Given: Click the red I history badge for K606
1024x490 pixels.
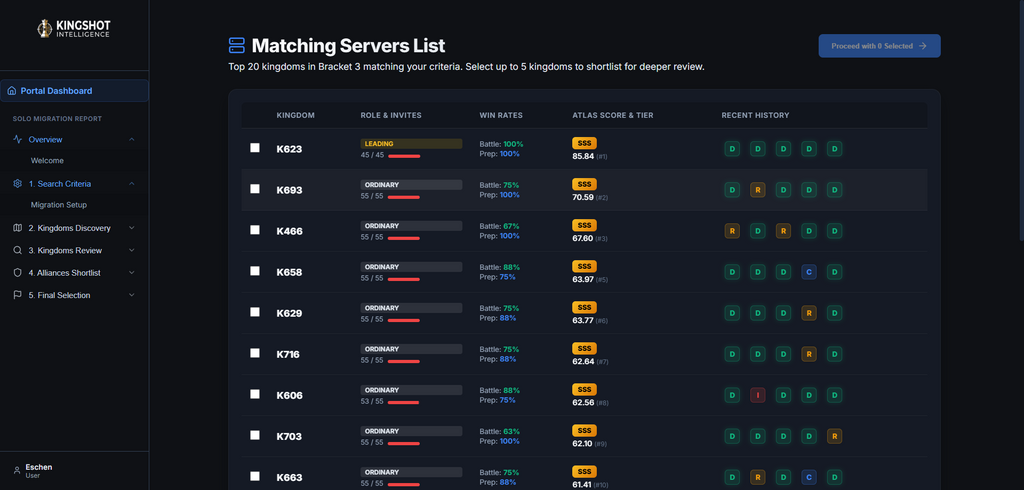Looking at the screenshot, I should [758, 395].
